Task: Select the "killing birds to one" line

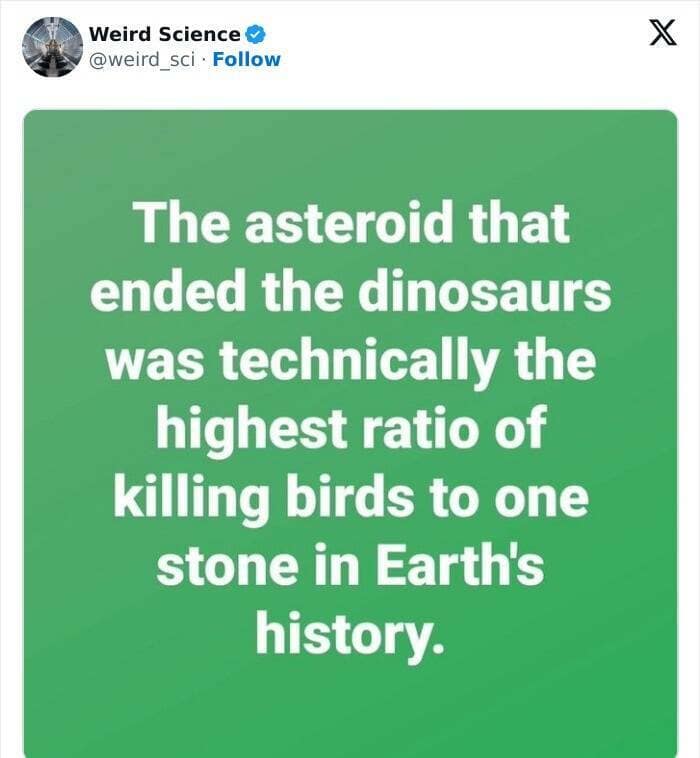Action: (350, 499)
